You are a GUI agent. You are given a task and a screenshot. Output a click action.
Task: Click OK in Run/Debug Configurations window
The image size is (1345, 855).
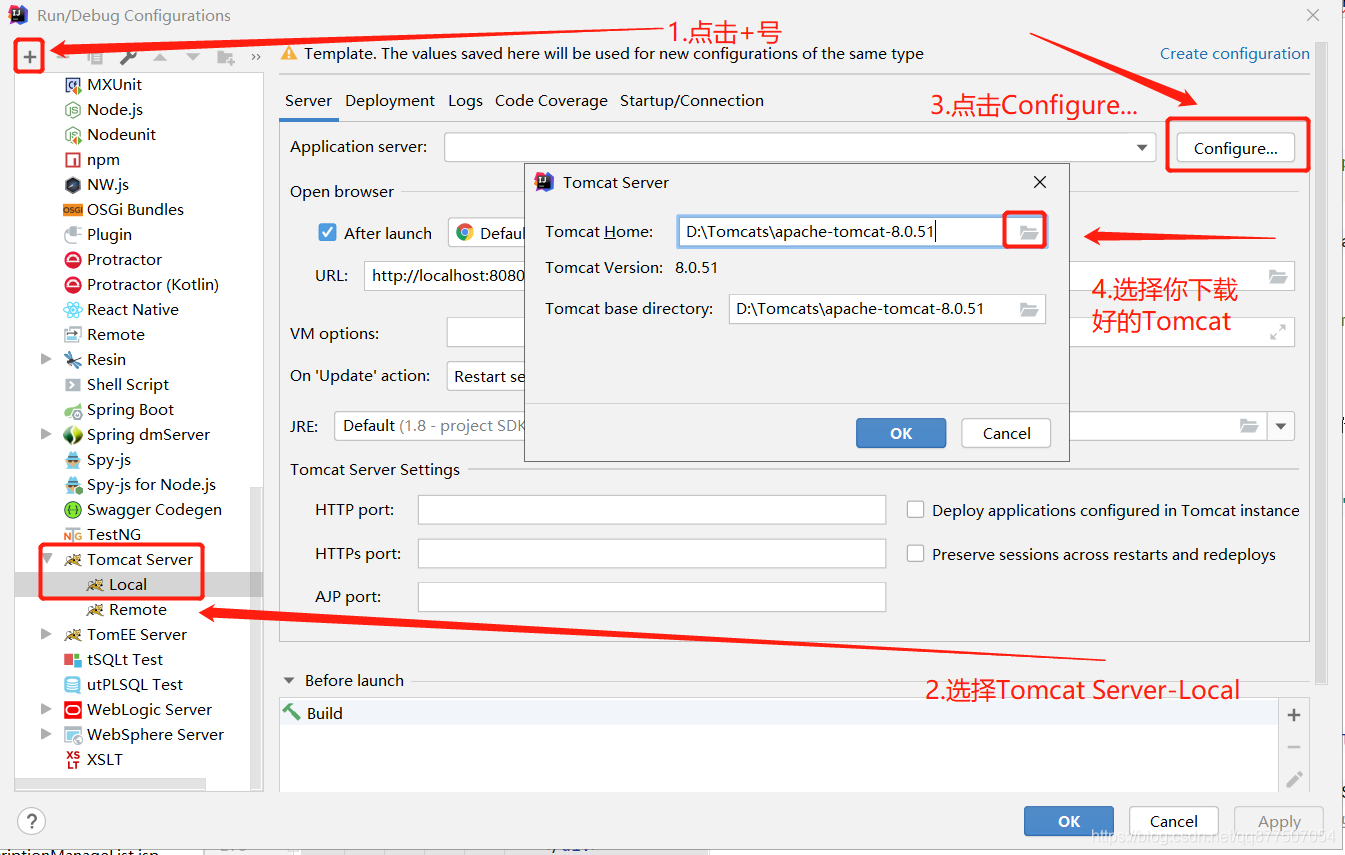click(1069, 821)
